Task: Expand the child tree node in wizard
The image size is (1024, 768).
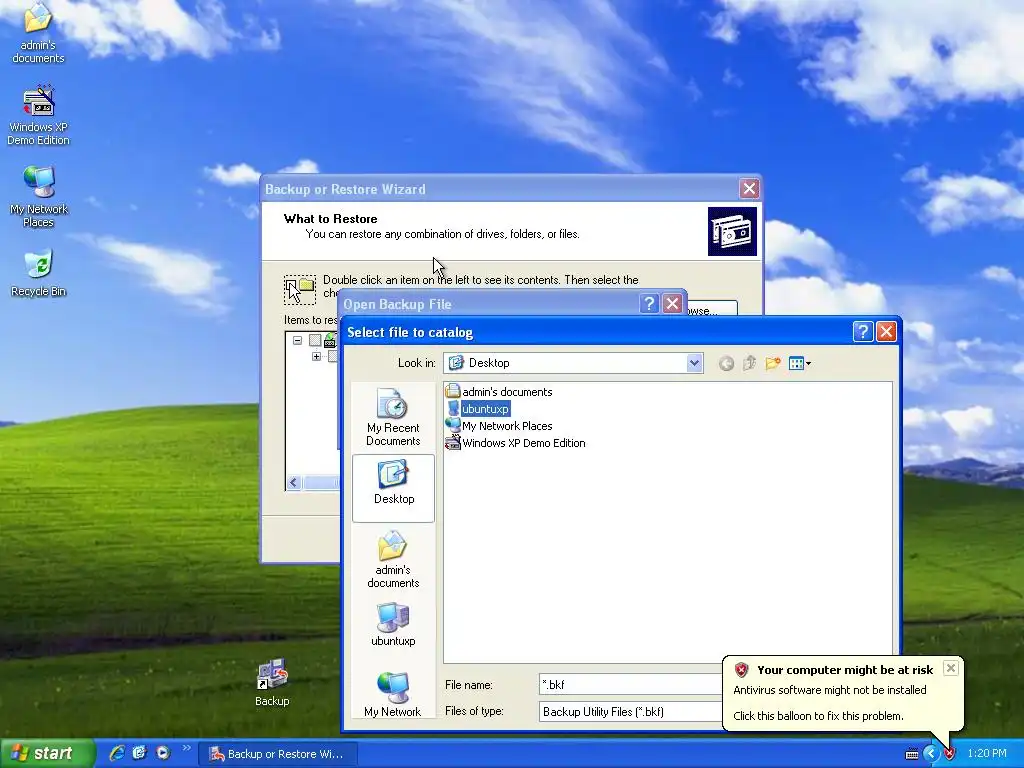Action: tap(316, 357)
